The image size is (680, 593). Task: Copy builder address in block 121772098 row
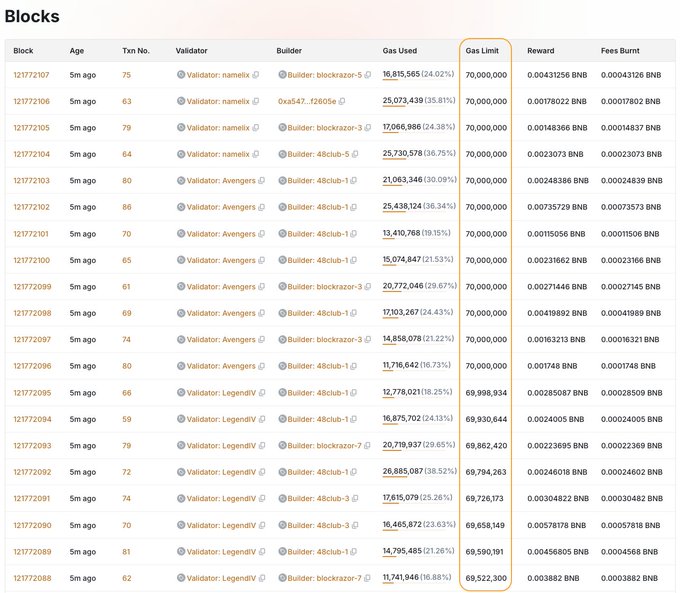[x=353, y=313]
